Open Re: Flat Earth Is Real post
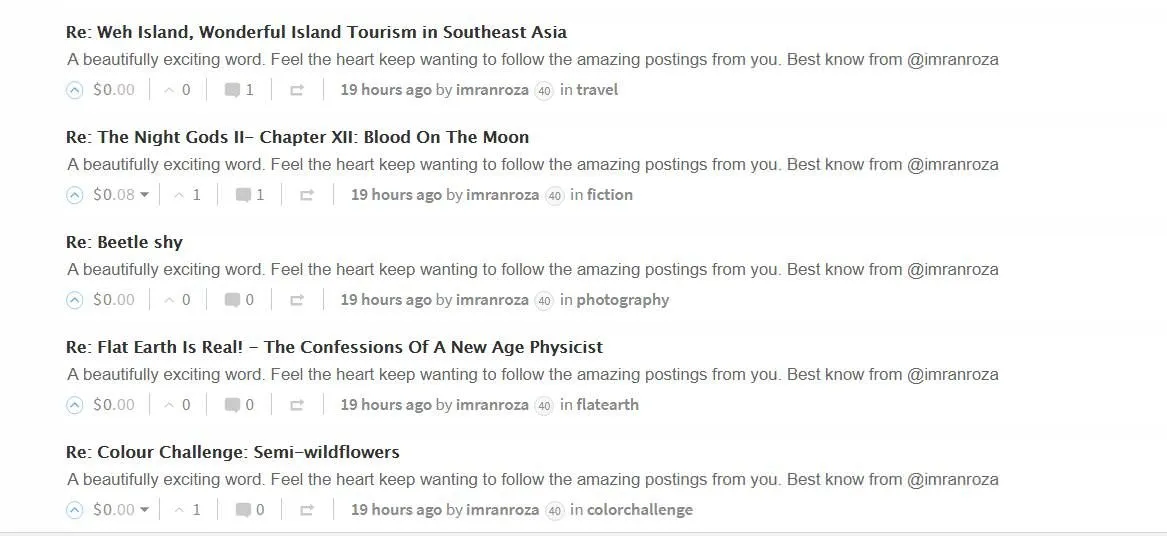This screenshot has height=536, width=1167. click(x=334, y=347)
